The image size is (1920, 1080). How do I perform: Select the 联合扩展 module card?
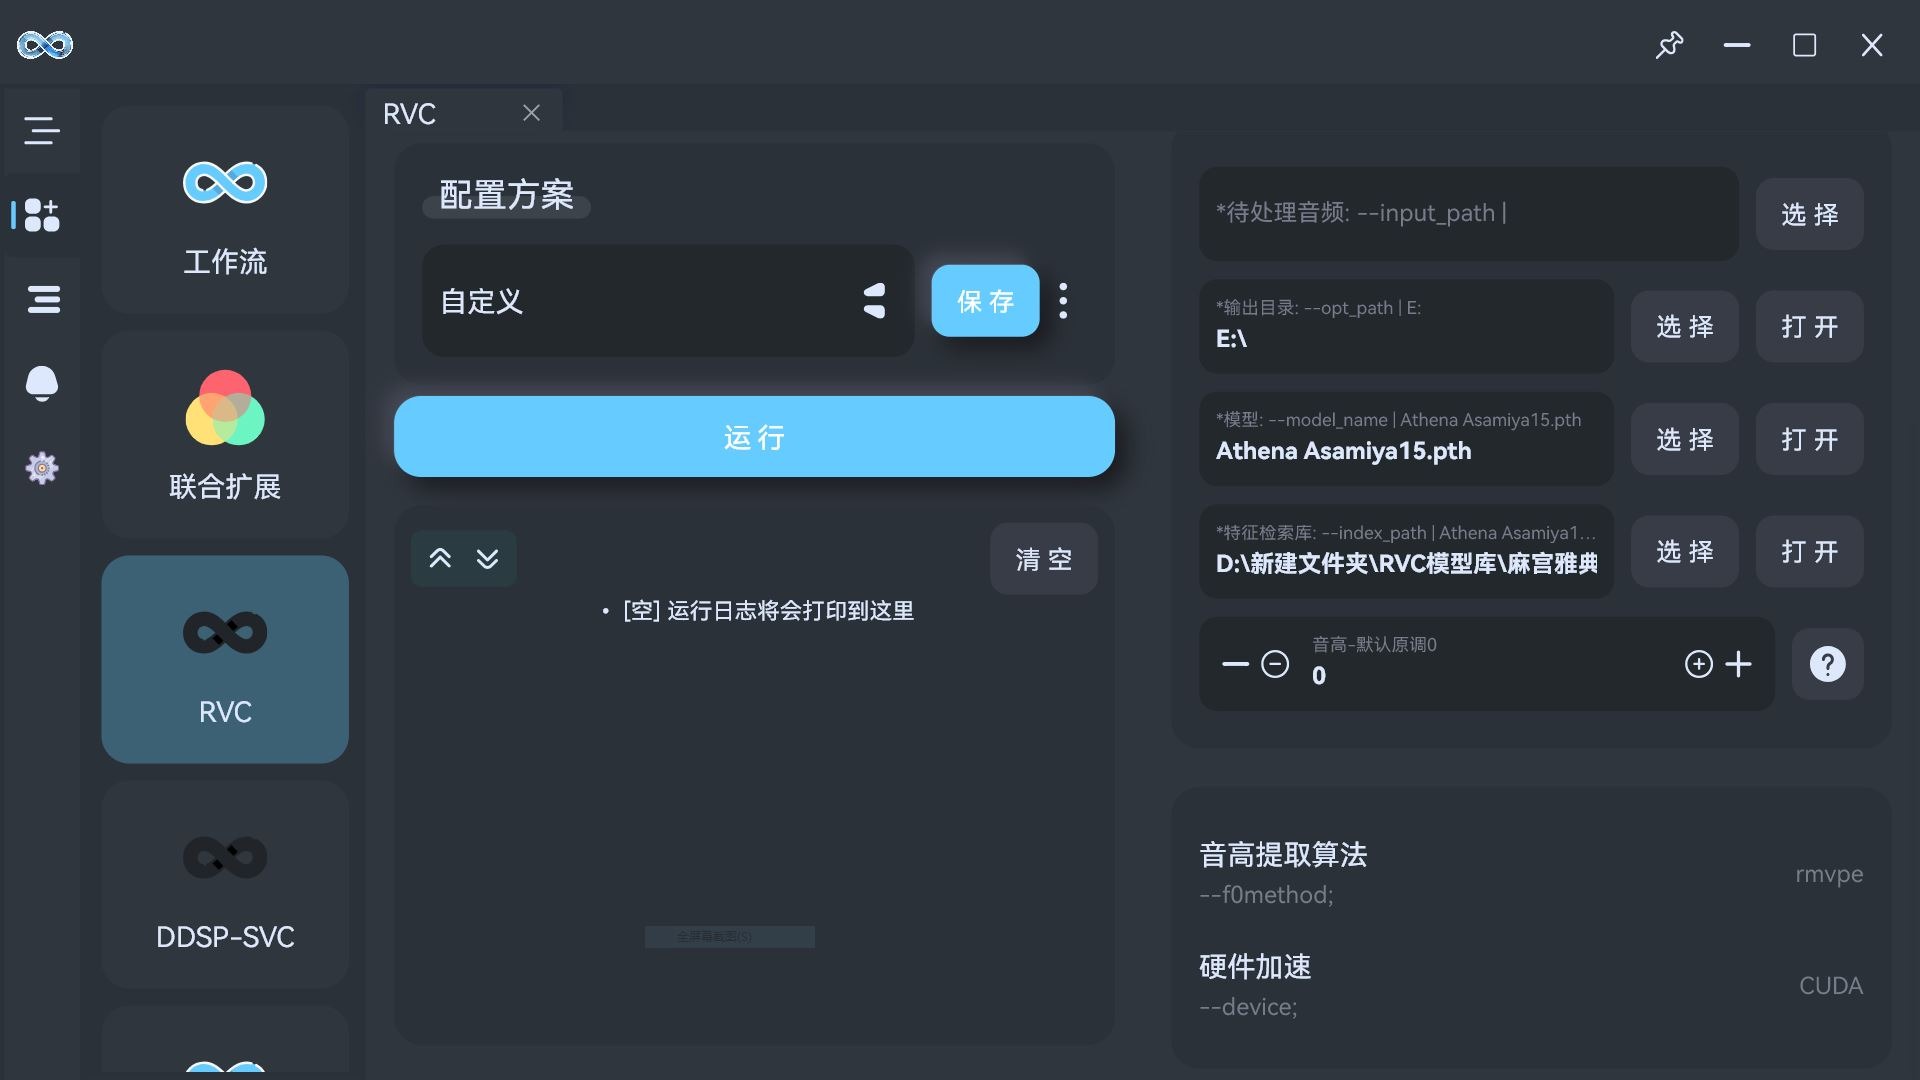[225, 435]
